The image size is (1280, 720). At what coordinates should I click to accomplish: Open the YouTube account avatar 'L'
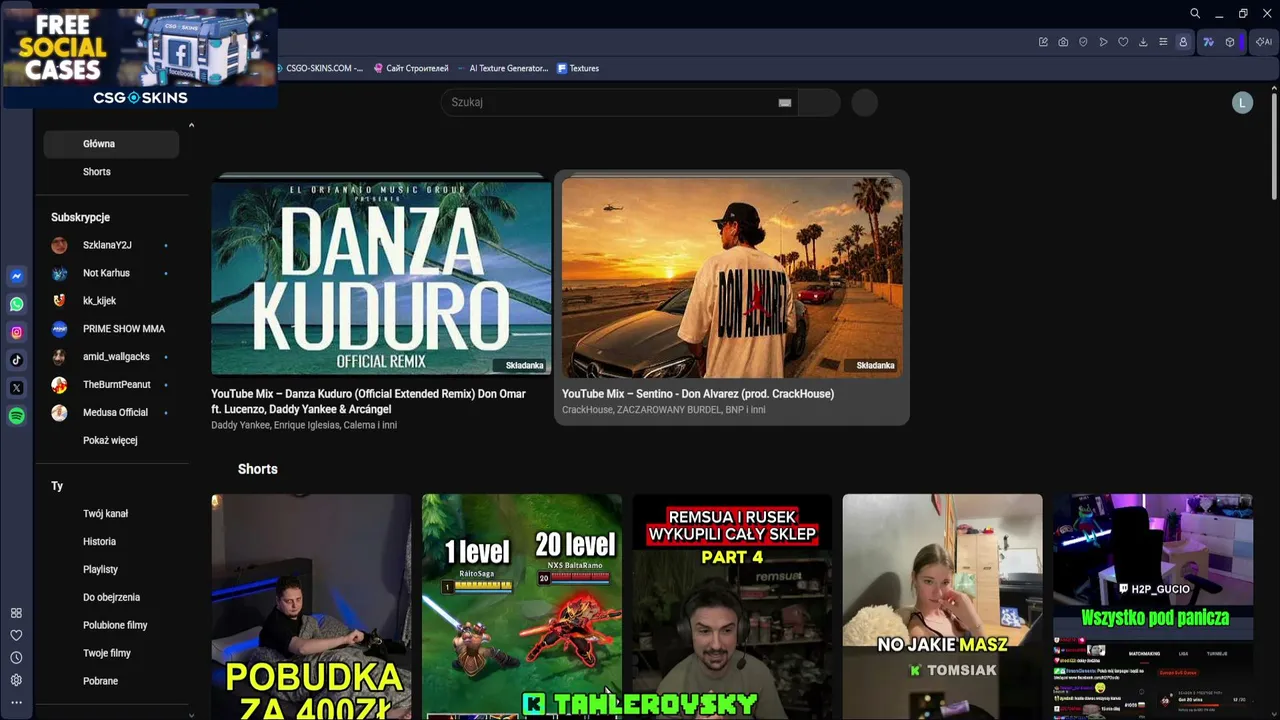point(1242,102)
